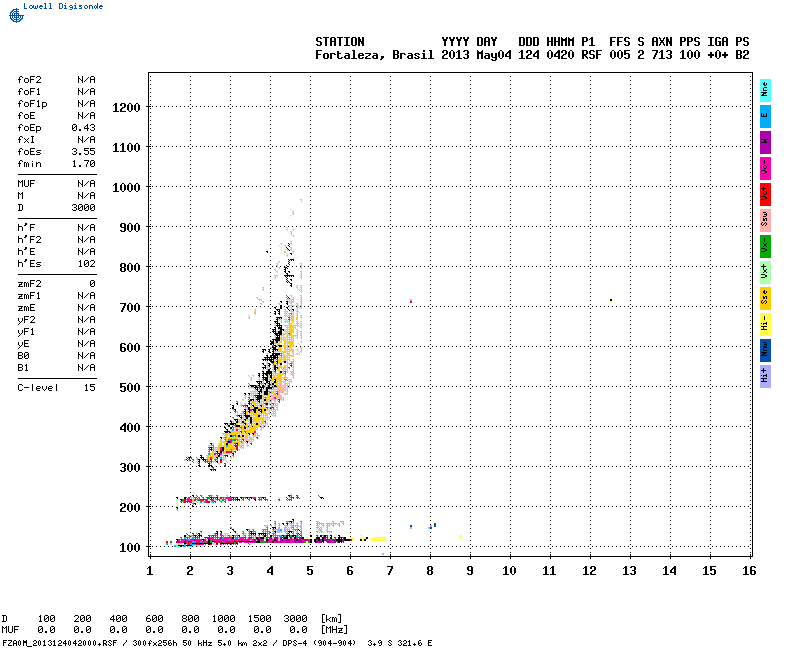800x650 pixels.
Task: Choose the pink Ssw legend swatch
Action: [x=765, y=220]
